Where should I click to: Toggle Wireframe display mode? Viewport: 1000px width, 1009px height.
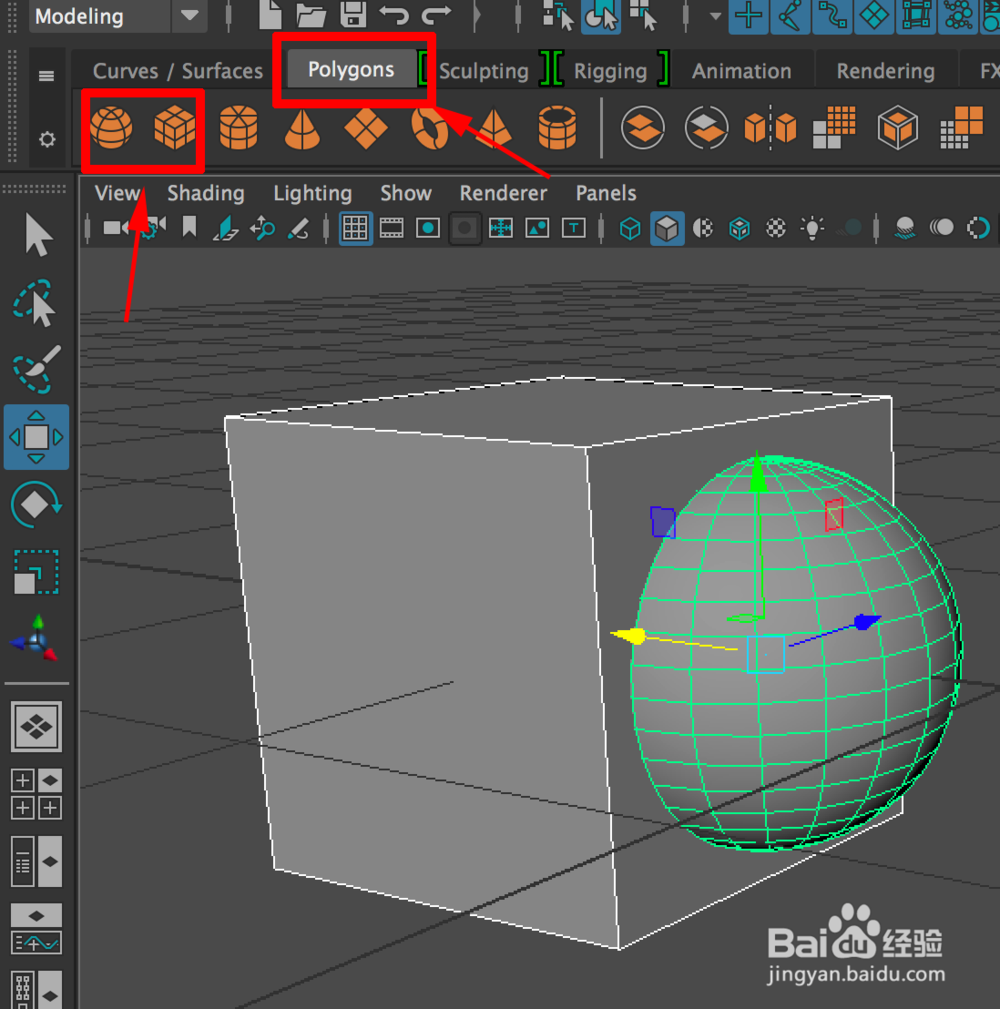[x=630, y=228]
